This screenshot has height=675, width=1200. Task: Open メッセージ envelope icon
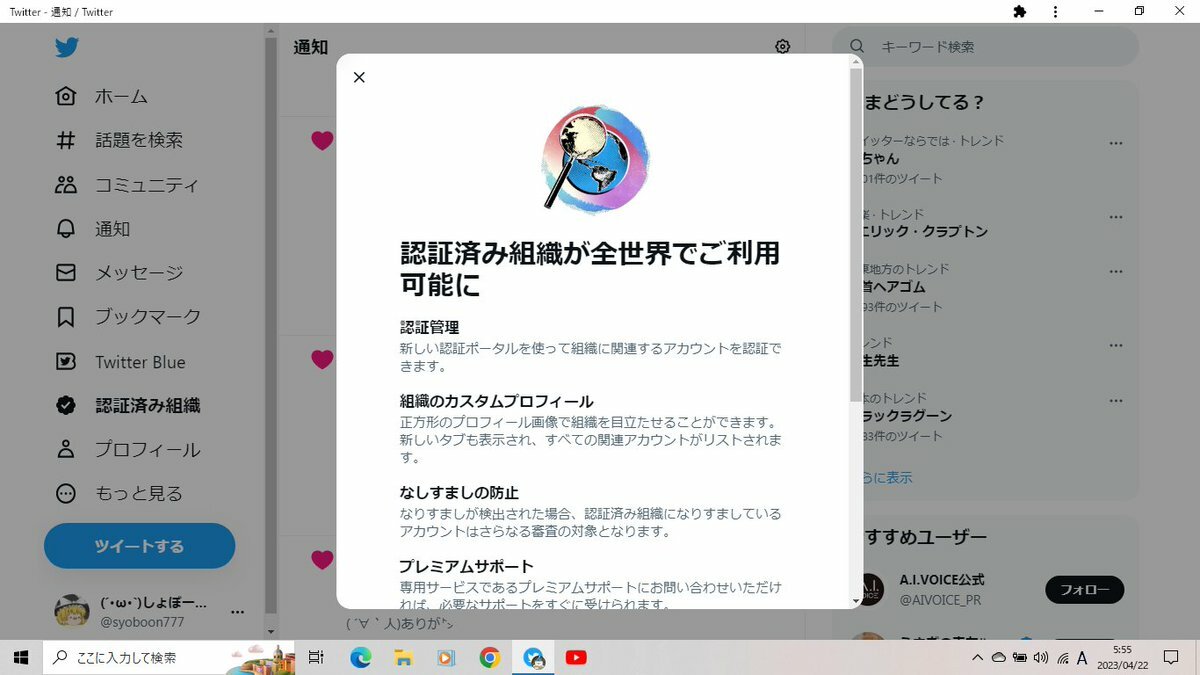pyautogui.click(x=66, y=272)
